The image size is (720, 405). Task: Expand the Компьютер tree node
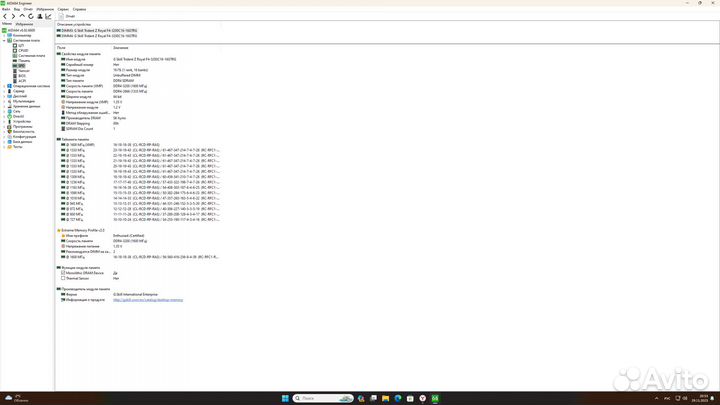[4, 35]
